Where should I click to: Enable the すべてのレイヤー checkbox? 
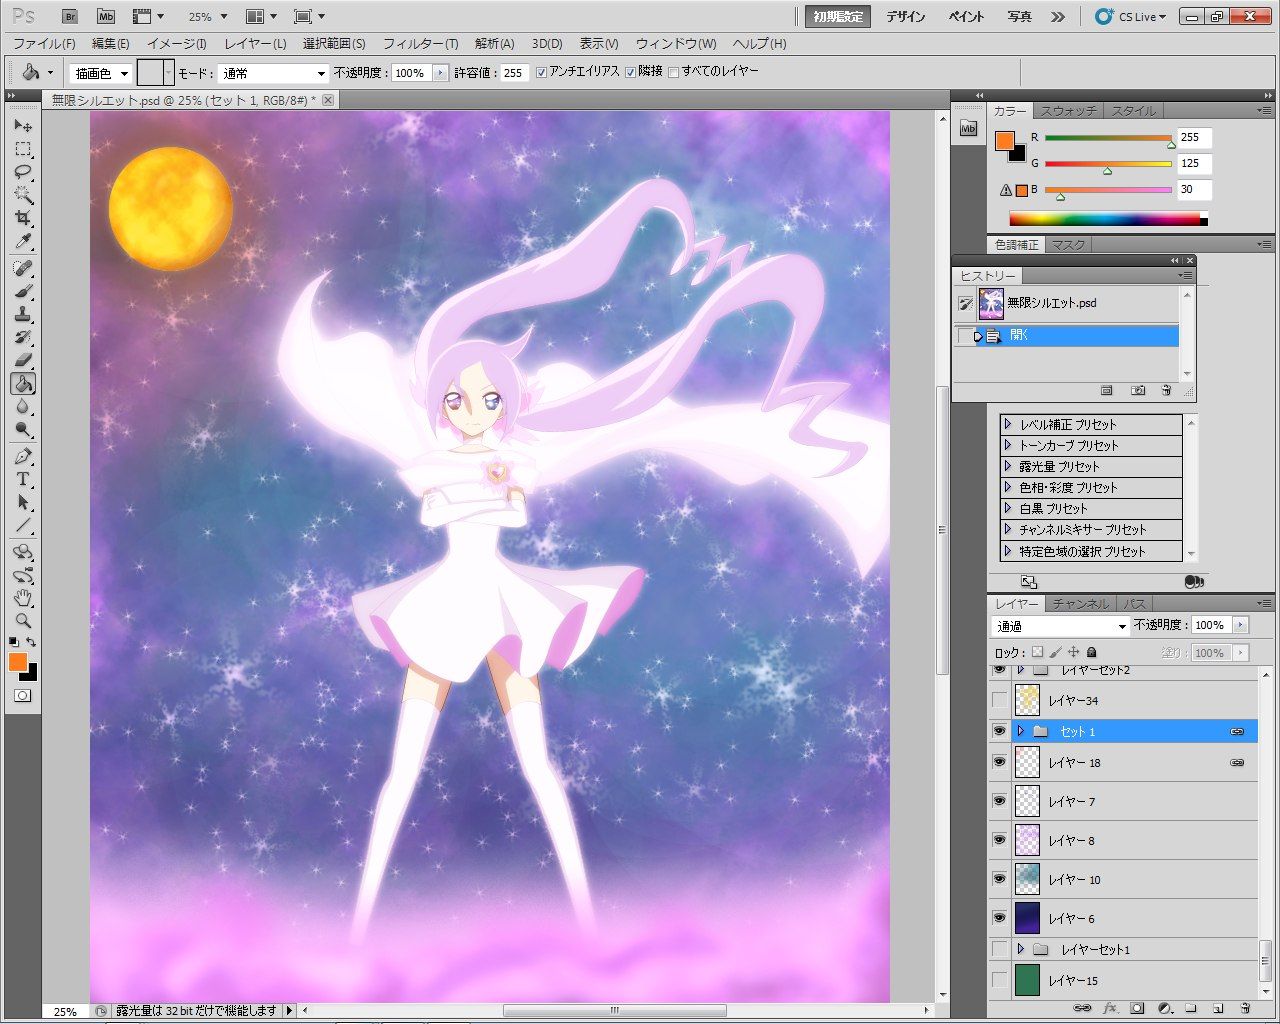[x=673, y=72]
